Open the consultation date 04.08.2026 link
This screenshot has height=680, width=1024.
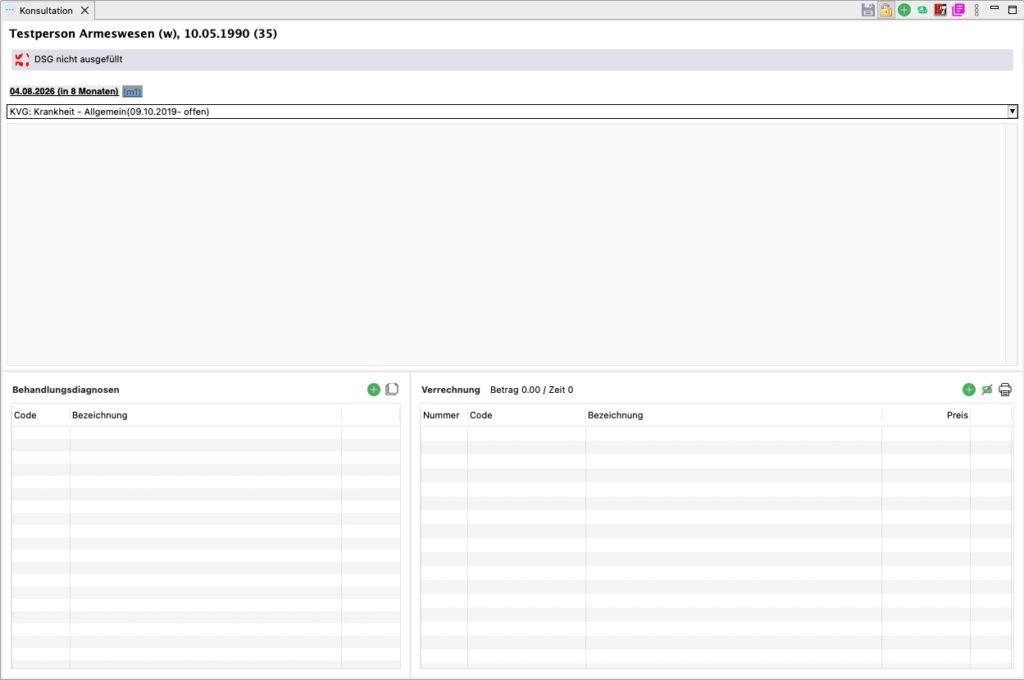pyautogui.click(x=63, y=91)
